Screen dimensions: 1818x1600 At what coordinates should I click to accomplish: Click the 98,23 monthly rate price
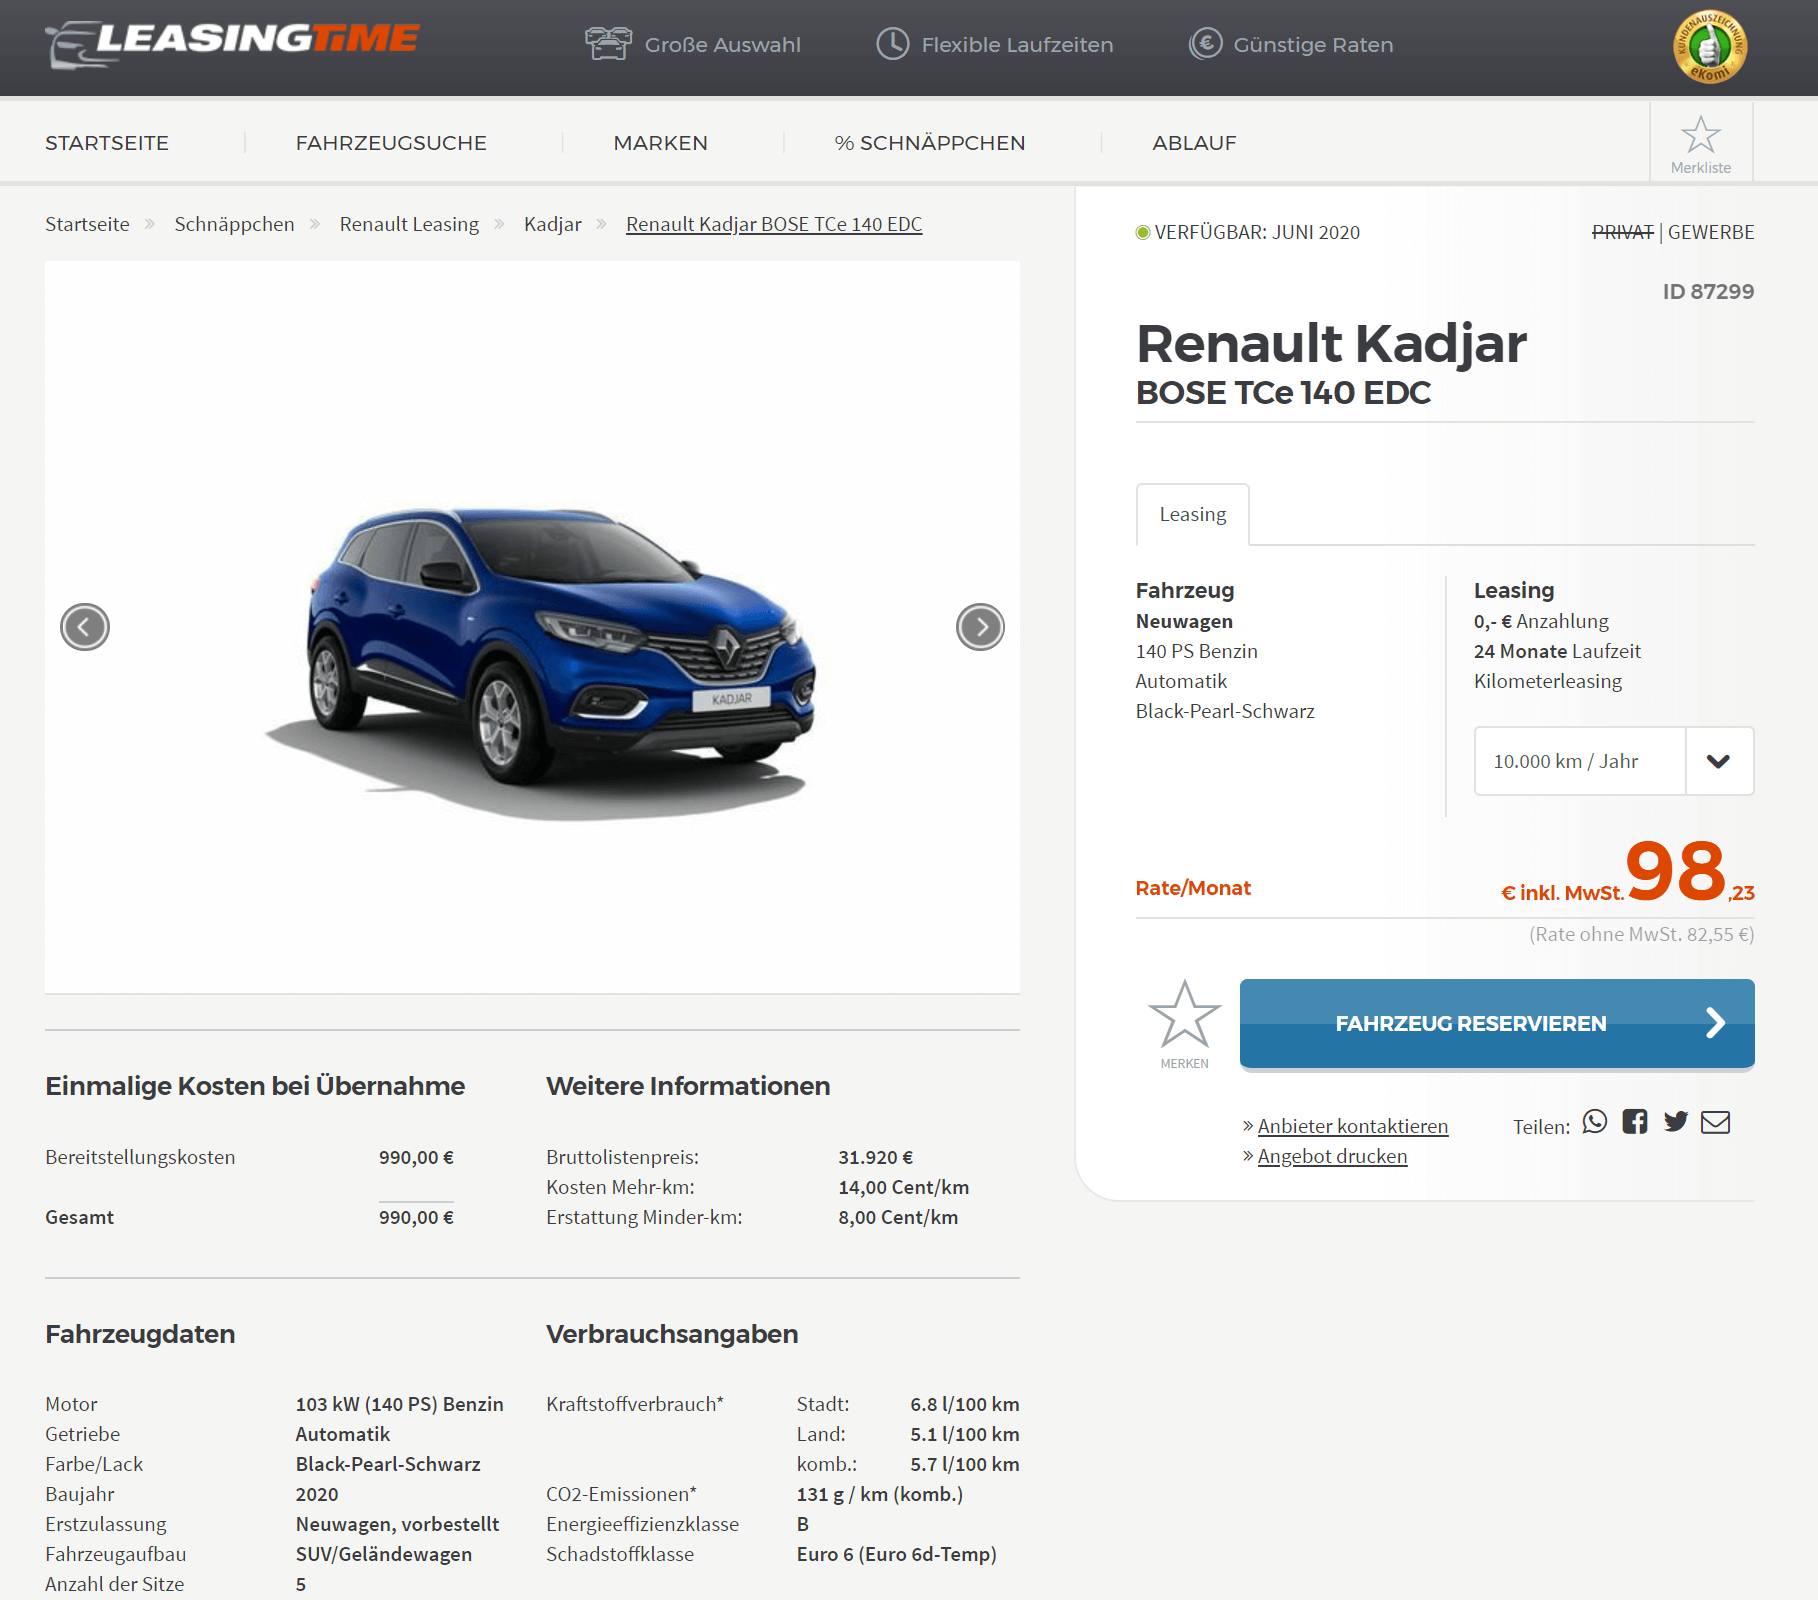(1690, 871)
